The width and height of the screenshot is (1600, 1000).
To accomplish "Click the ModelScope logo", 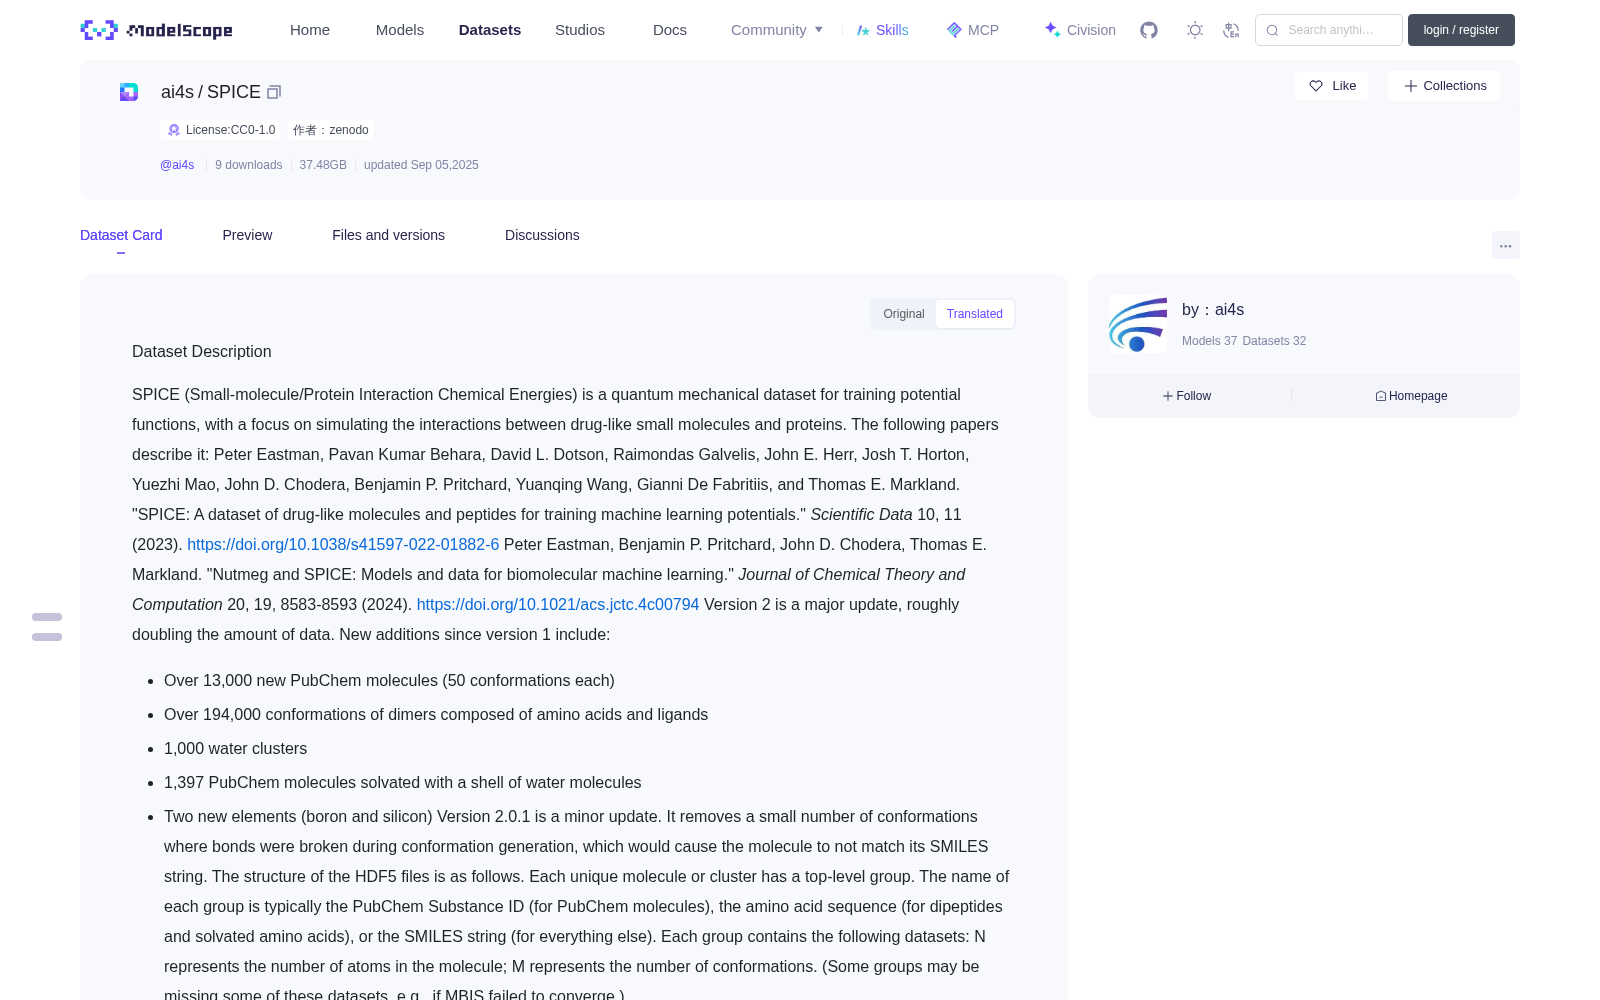I will point(156,30).
